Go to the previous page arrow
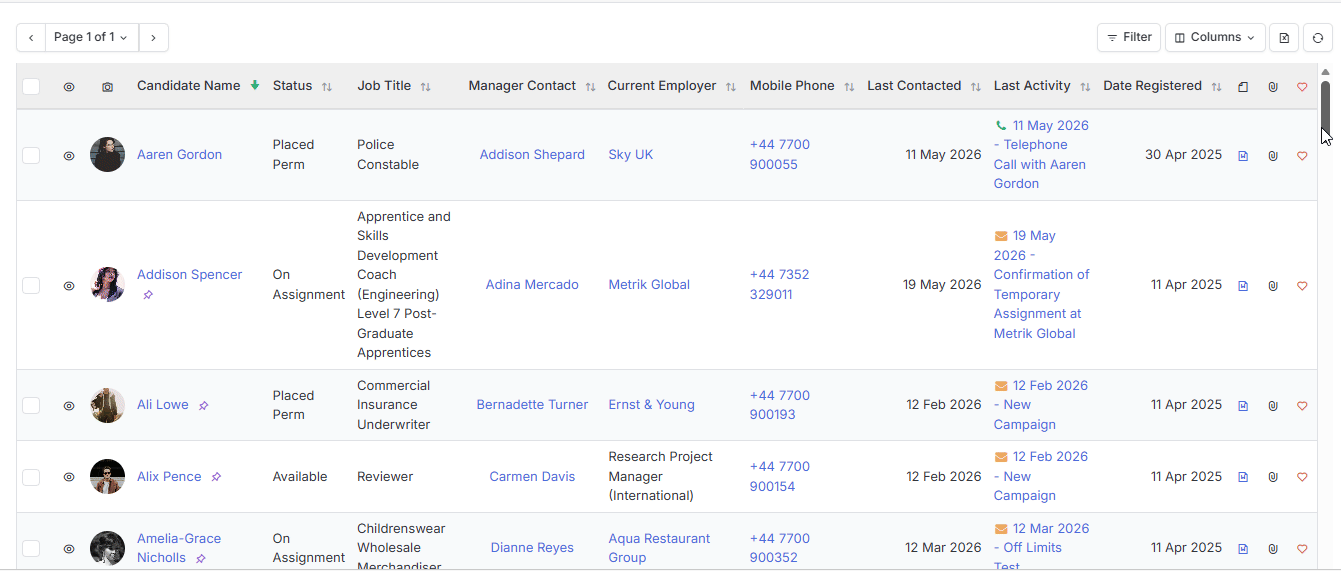The height and width of the screenshot is (572, 1341). point(31,38)
